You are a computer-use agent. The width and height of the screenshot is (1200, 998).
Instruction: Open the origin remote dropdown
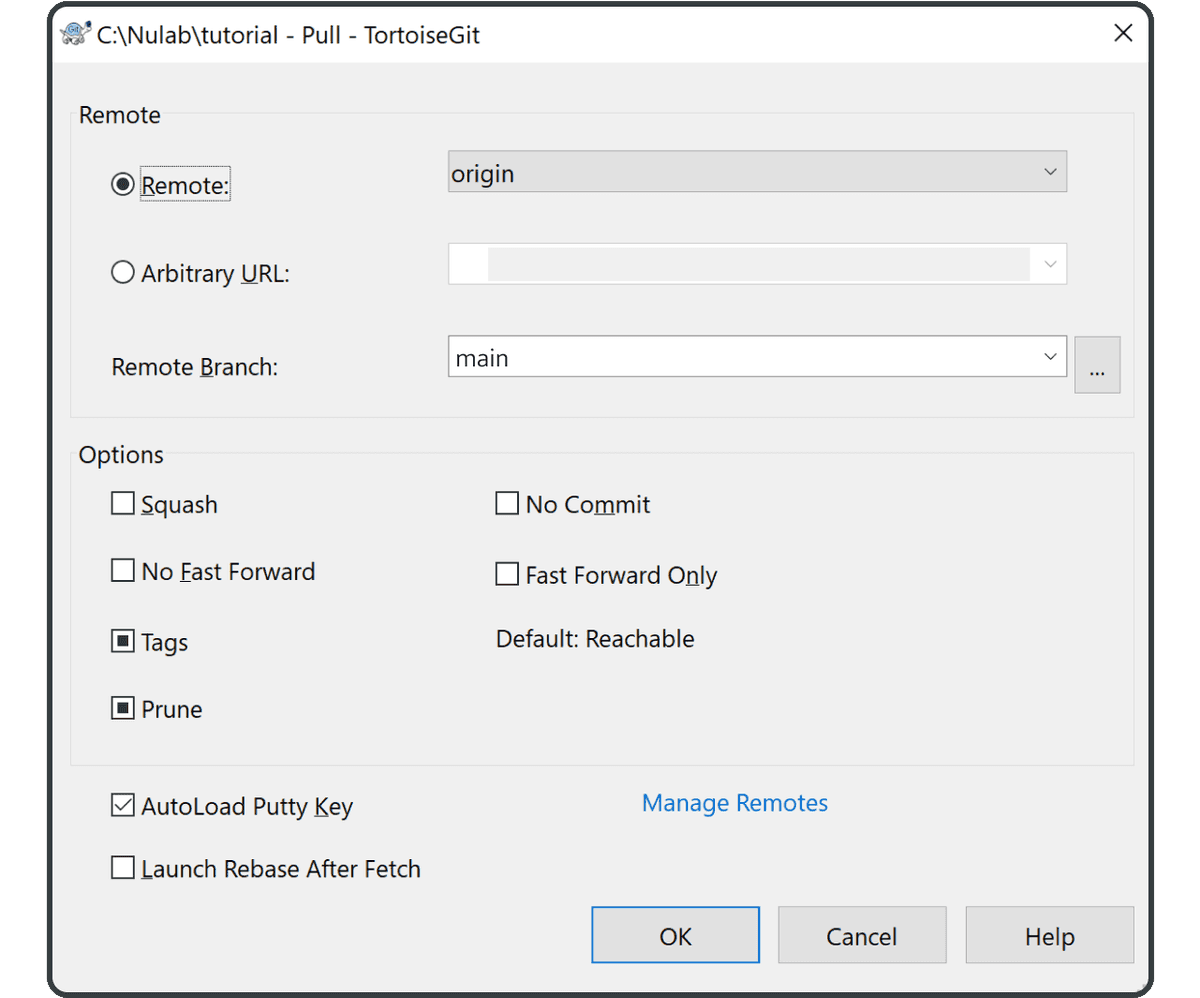[x=1050, y=171]
